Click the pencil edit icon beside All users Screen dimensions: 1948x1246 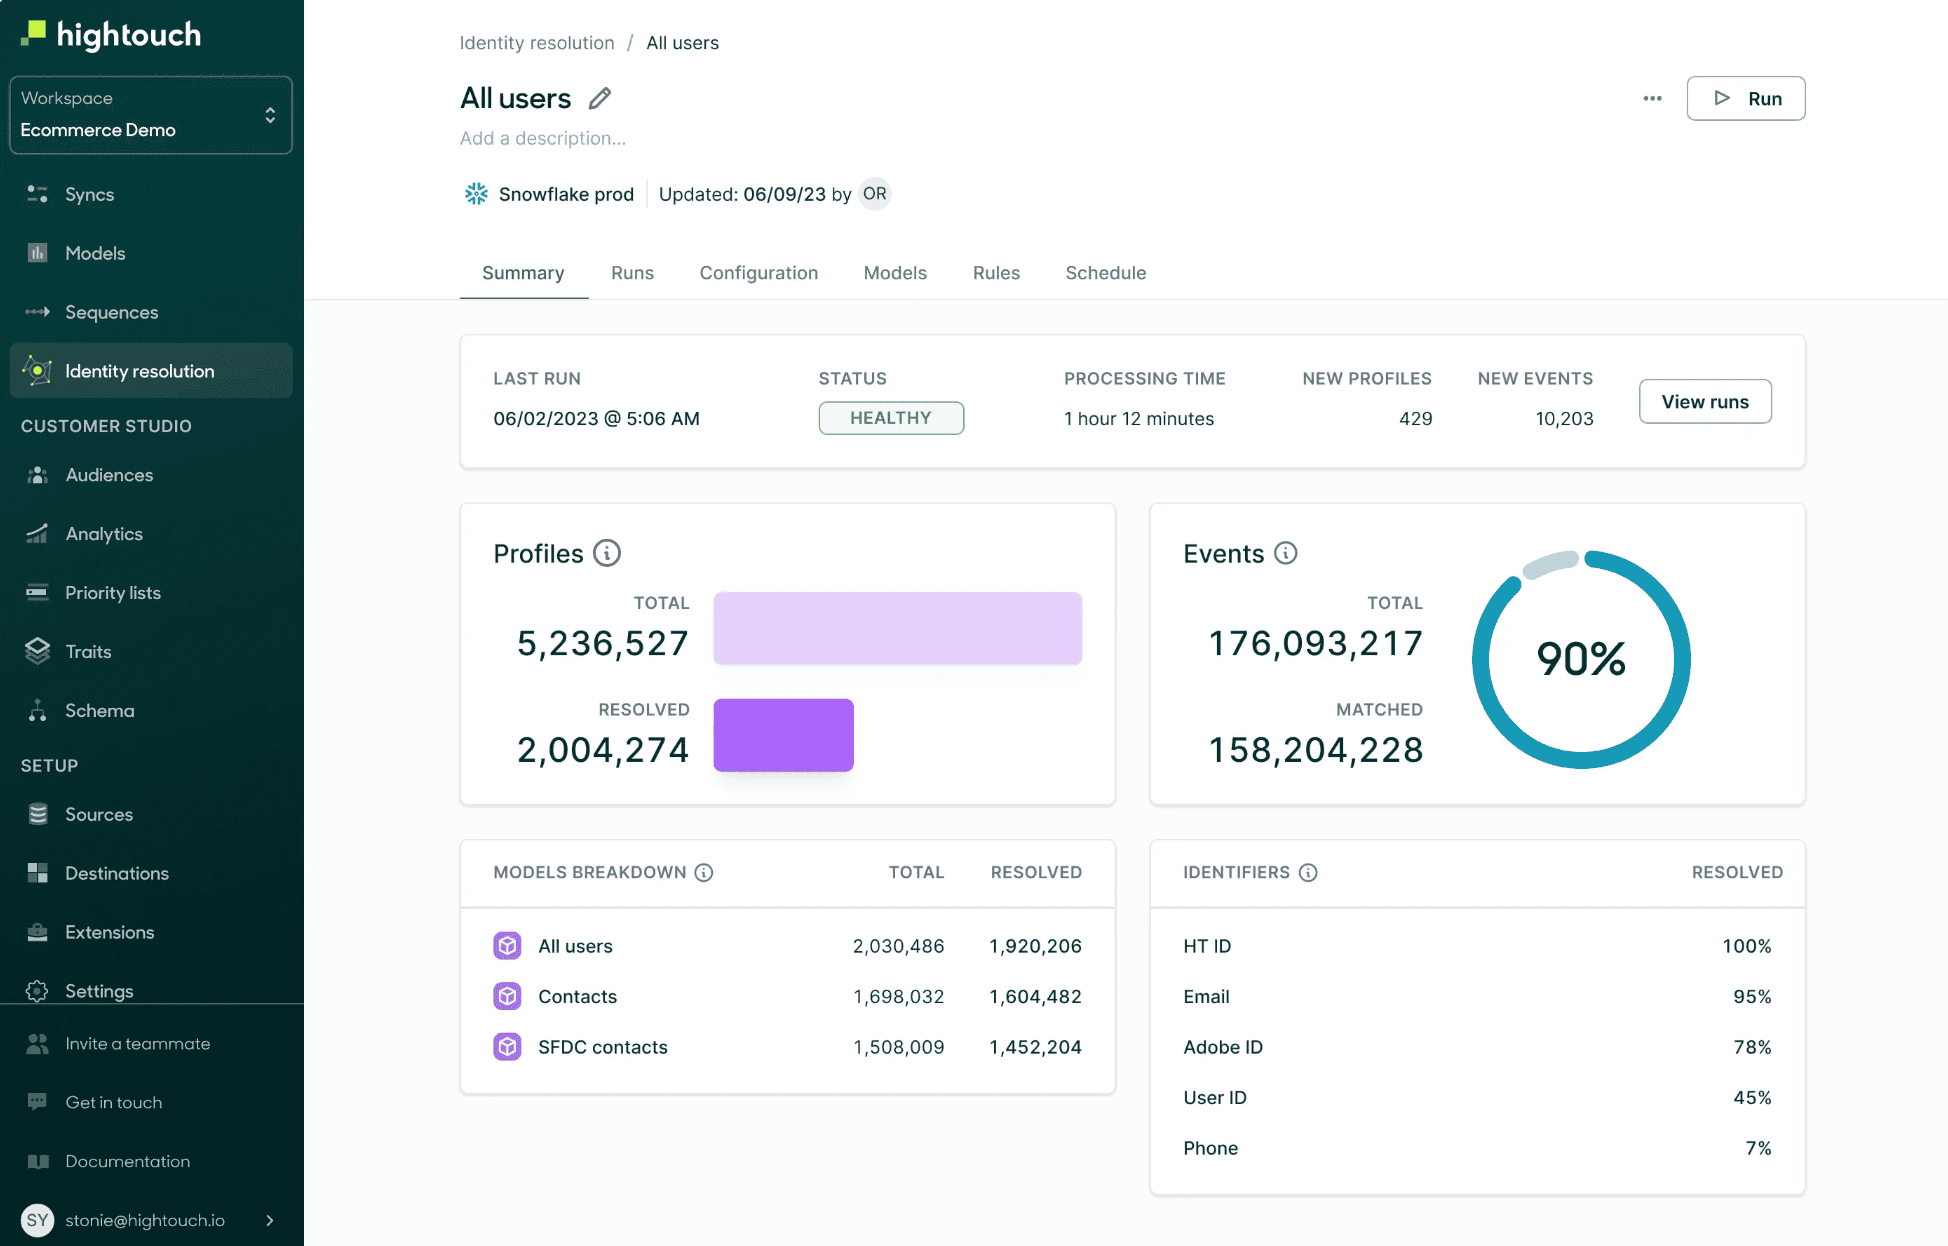pos(600,98)
